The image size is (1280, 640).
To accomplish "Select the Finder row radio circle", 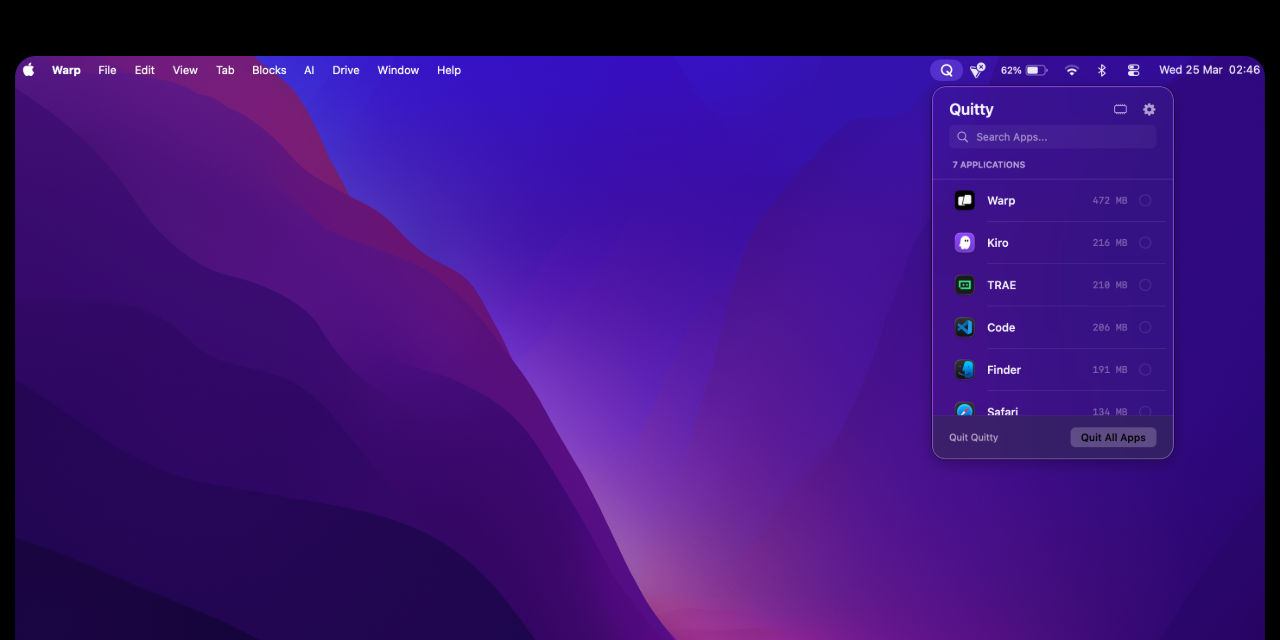I will pos(1145,369).
